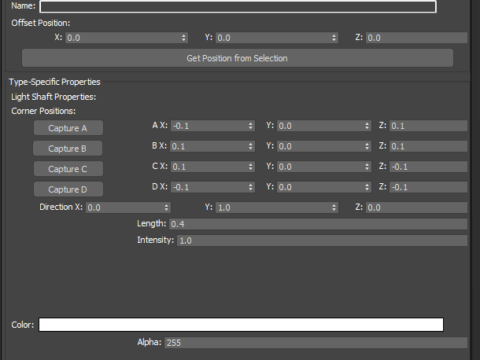Click the Length value field

click(318, 224)
